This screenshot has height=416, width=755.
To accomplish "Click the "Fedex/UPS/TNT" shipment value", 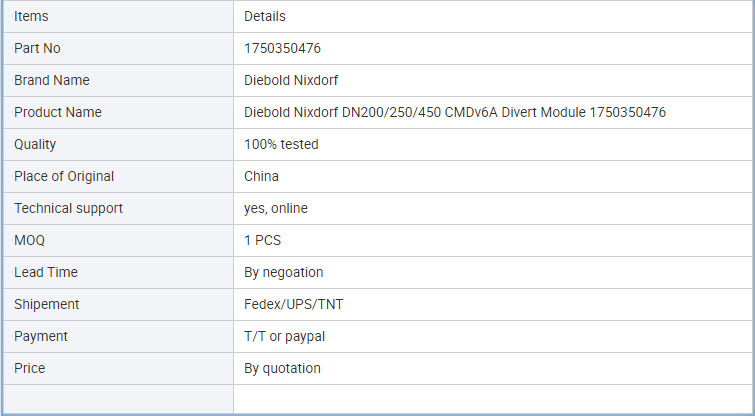I will coord(294,304).
